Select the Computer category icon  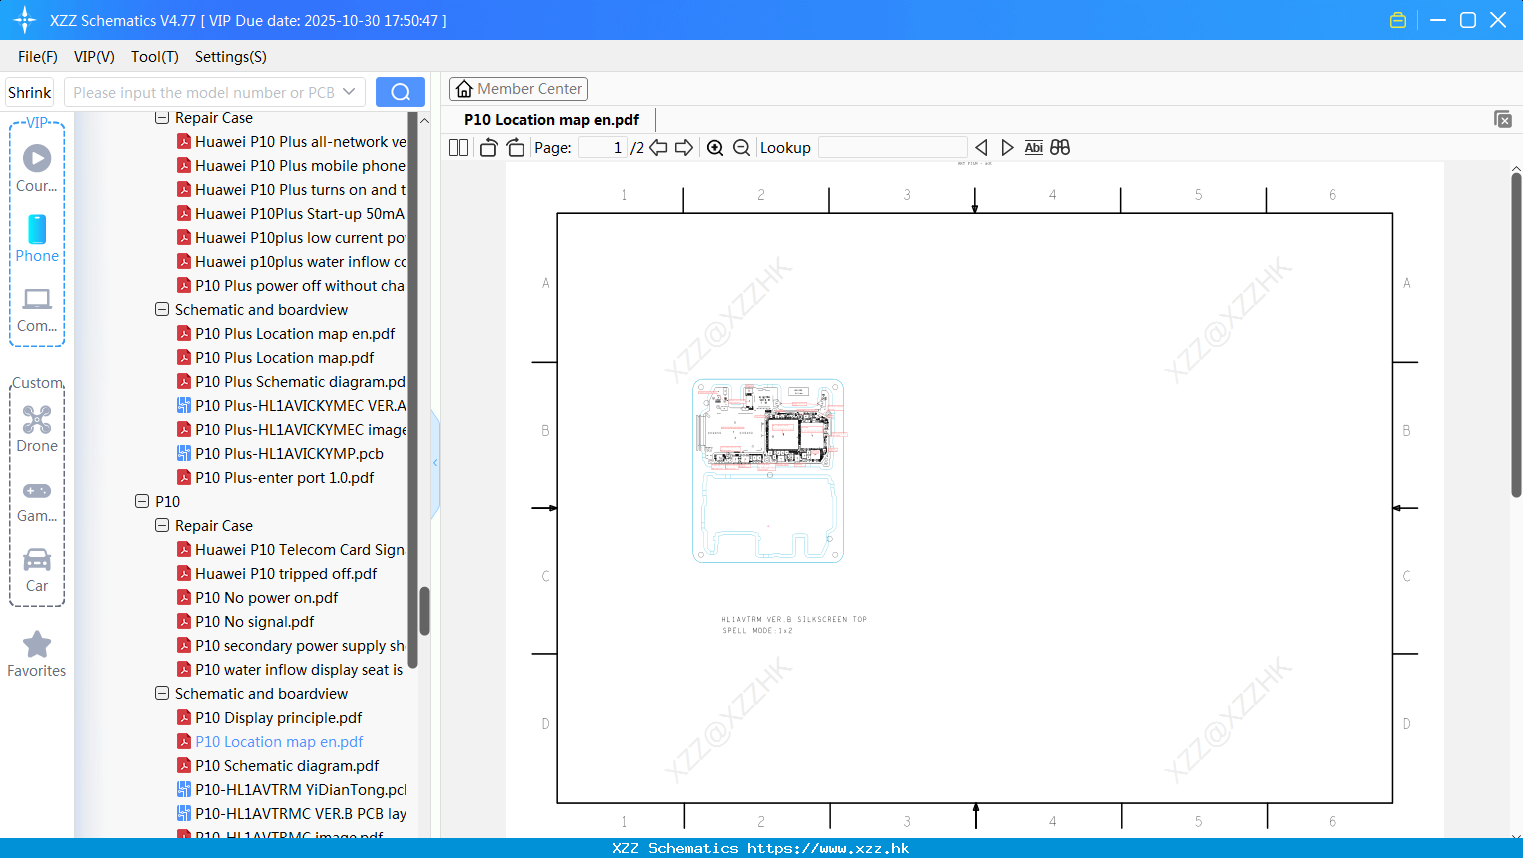point(37,309)
